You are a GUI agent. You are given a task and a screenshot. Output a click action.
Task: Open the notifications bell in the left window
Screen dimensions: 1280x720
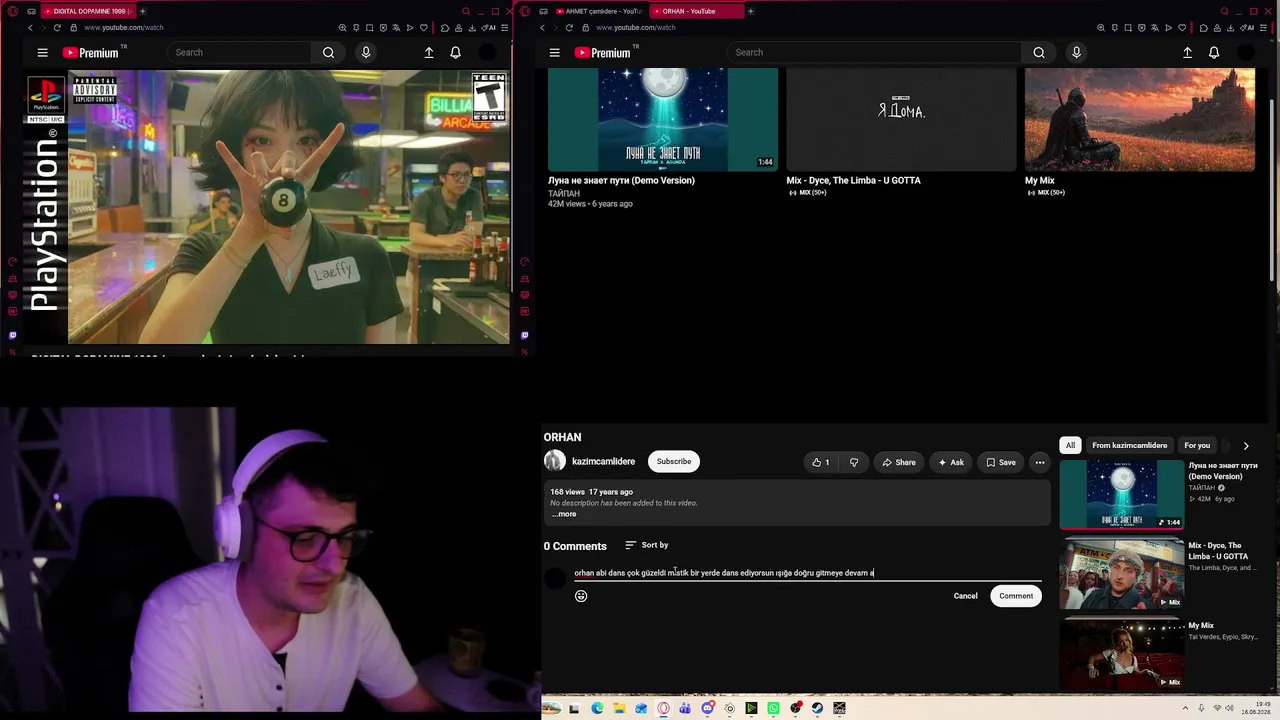455,53
